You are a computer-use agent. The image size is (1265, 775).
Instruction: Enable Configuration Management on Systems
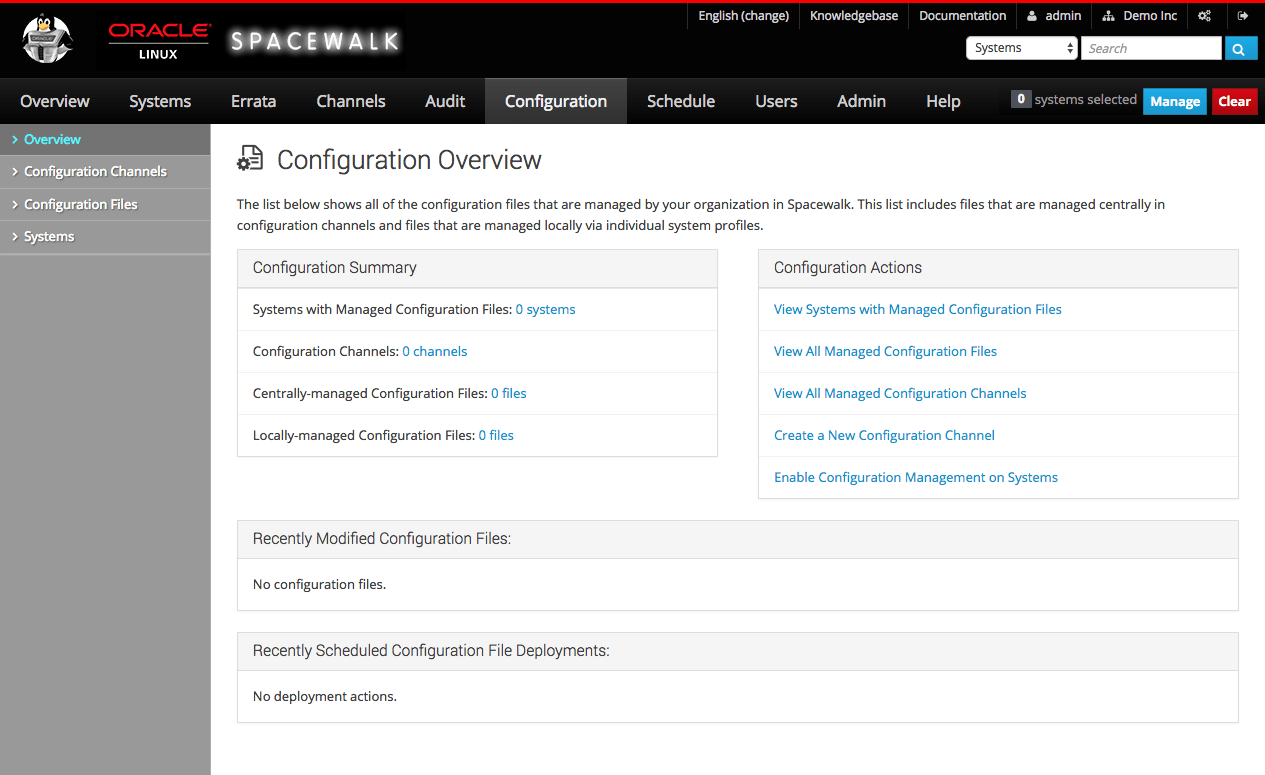point(916,477)
